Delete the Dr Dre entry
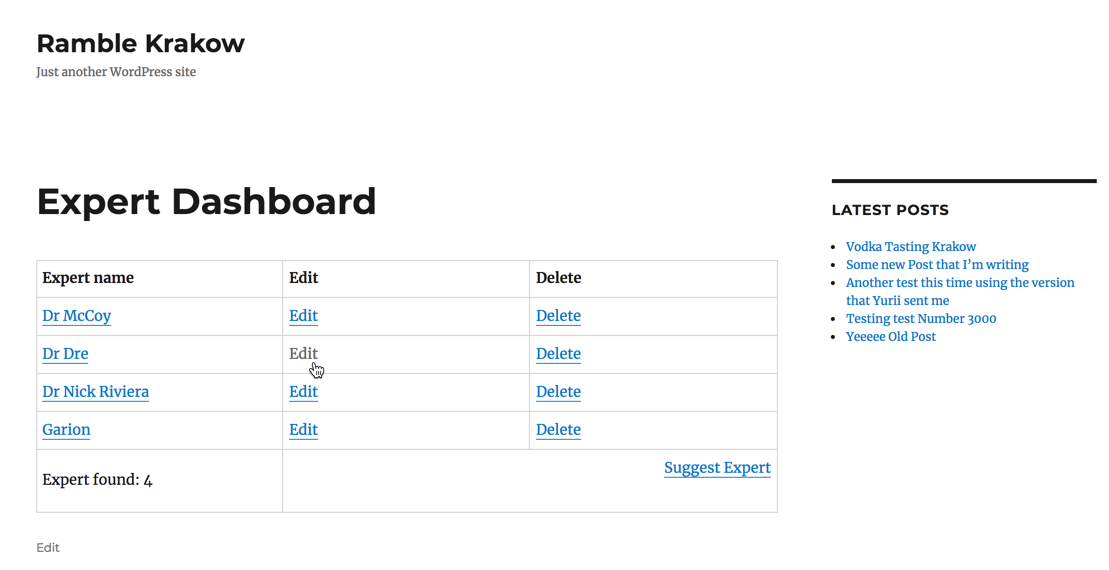1109x570 pixels. coord(558,354)
